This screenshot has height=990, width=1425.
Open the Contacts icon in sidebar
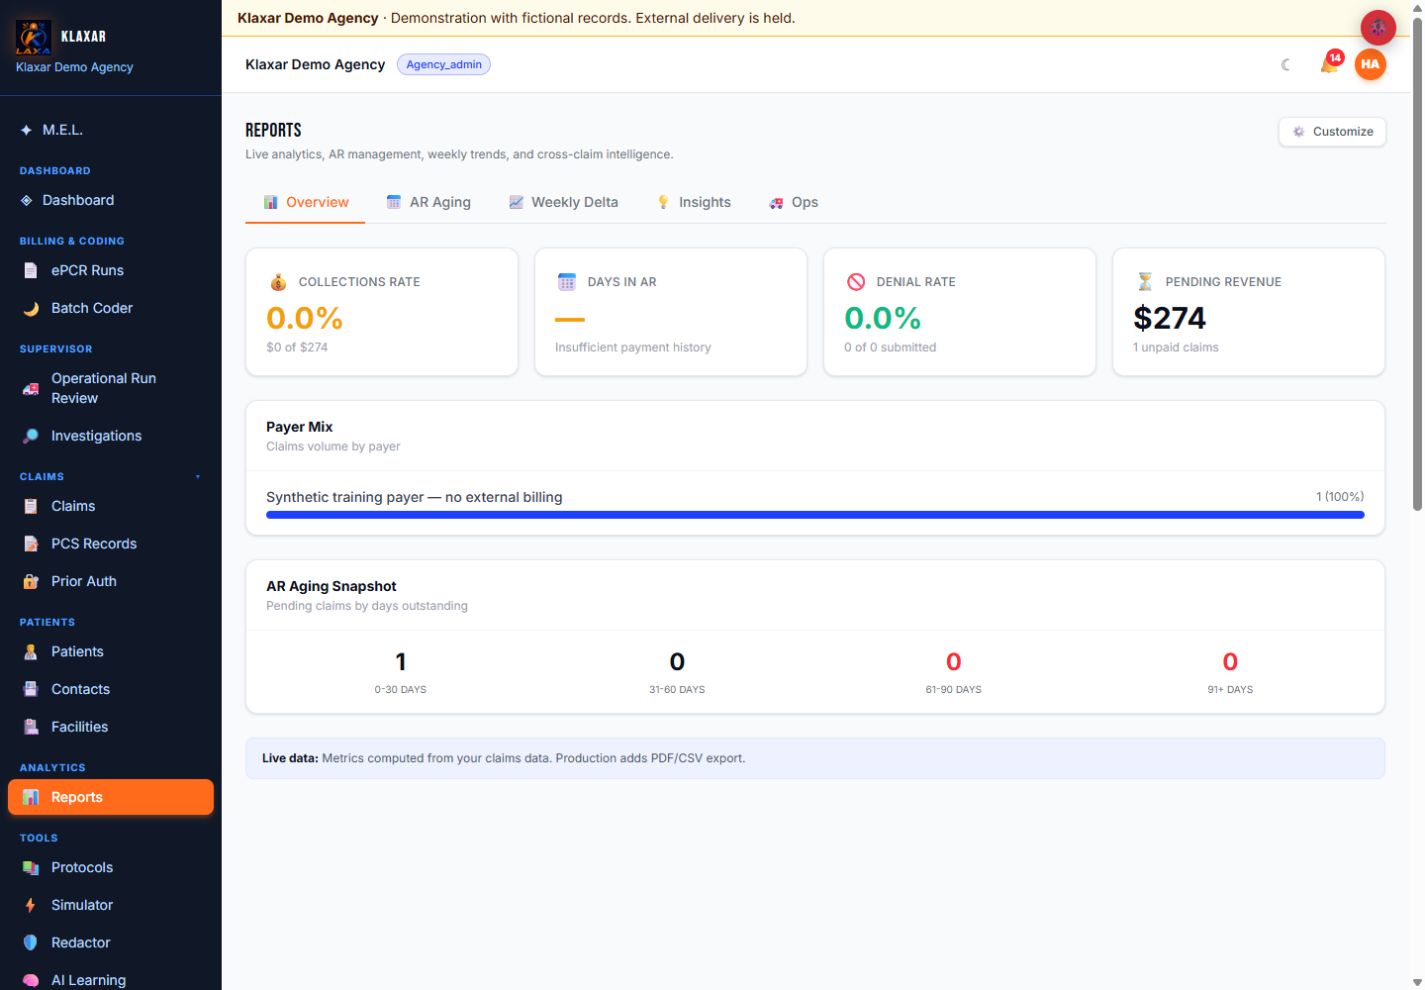[x=31, y=689]
